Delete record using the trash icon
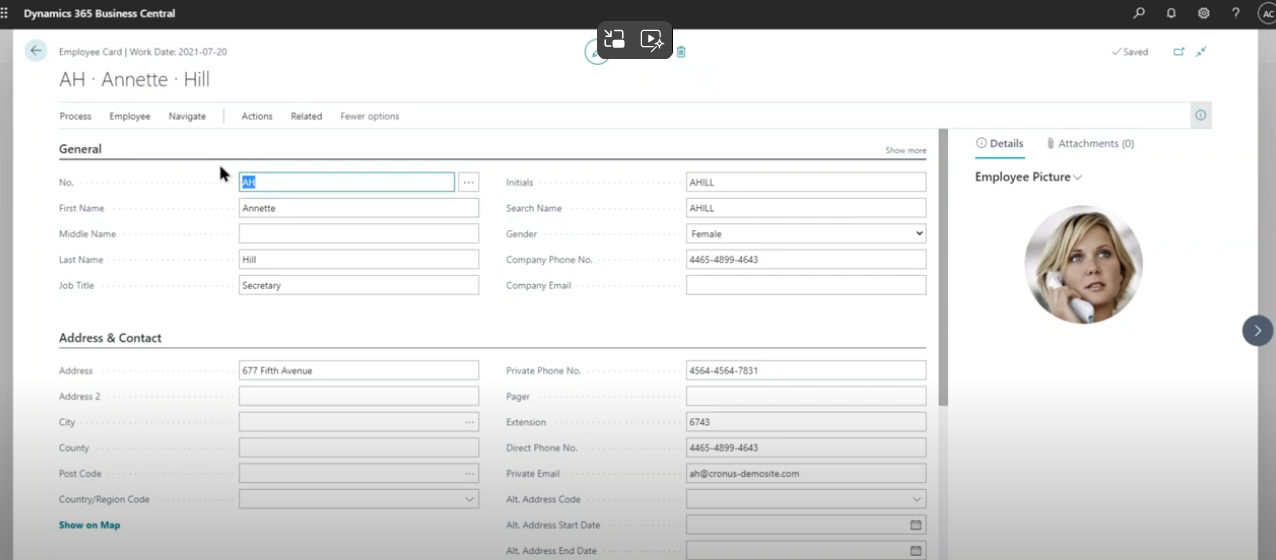This screenshot has width=1276, height=560. (681, 52)
